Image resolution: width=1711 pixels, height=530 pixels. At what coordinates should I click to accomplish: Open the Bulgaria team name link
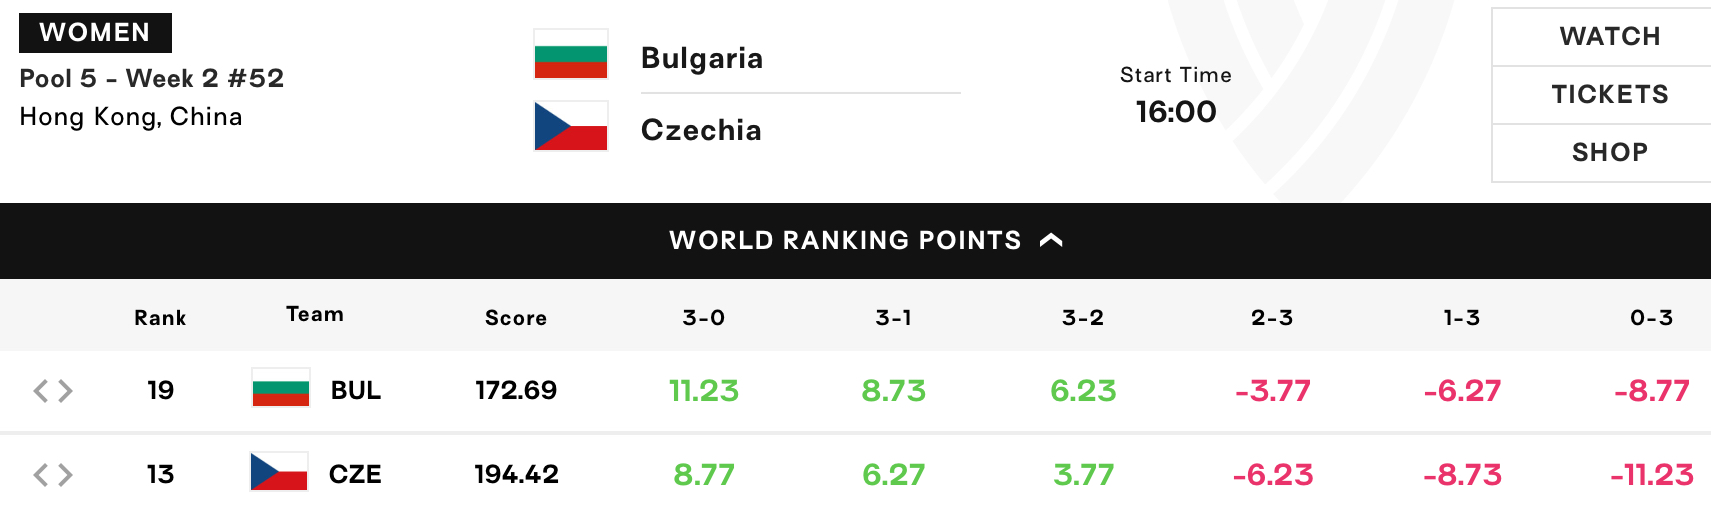[702, 58]
